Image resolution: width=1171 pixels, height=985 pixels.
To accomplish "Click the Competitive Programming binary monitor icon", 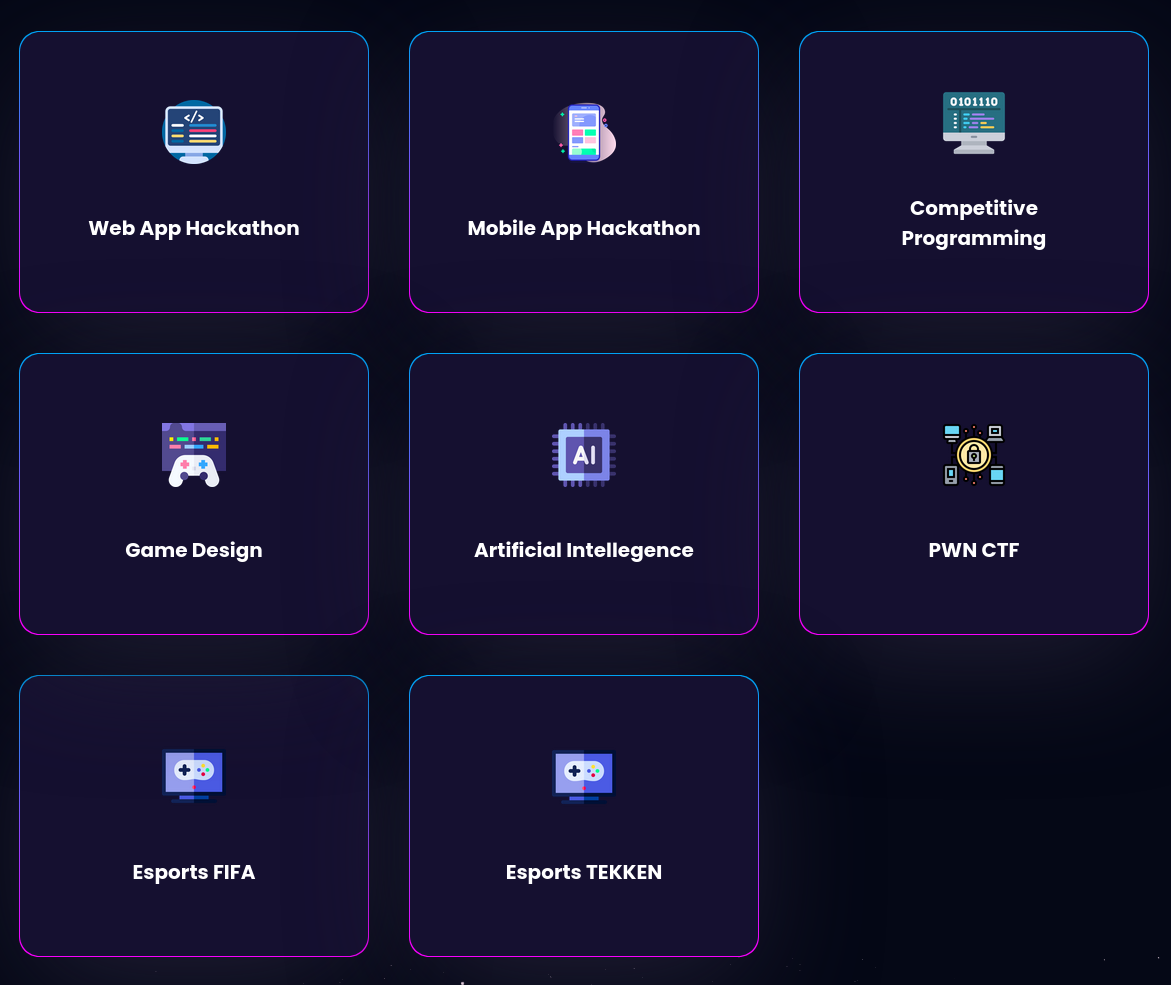I will [x=974, y=123].
